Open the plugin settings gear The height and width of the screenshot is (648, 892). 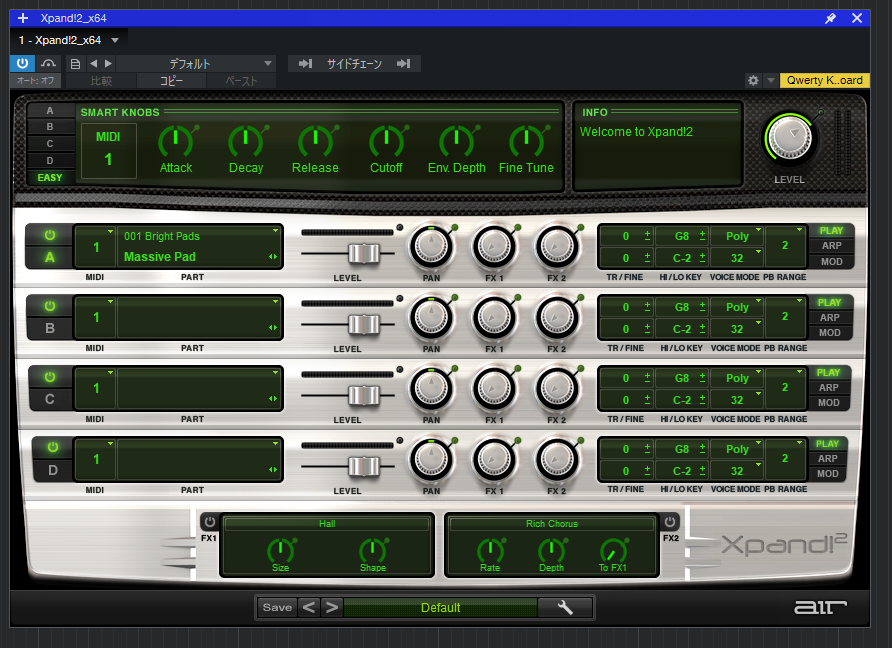point(753,80)
